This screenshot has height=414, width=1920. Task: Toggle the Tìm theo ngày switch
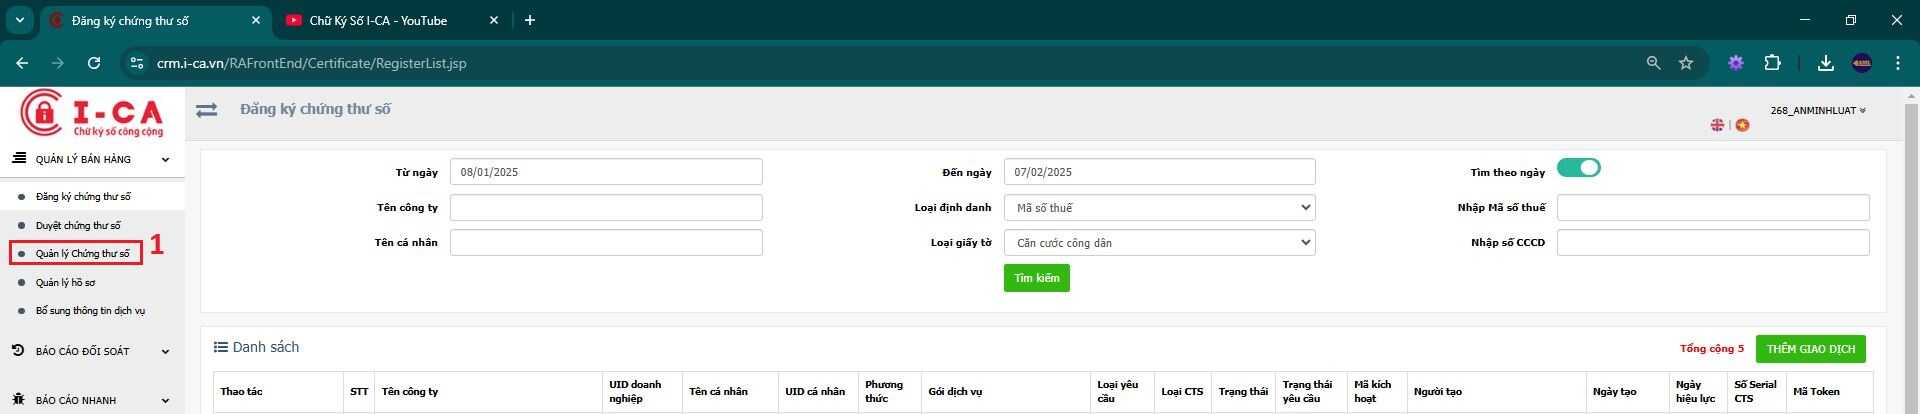pyautogui.click(x=1578, y=168)
